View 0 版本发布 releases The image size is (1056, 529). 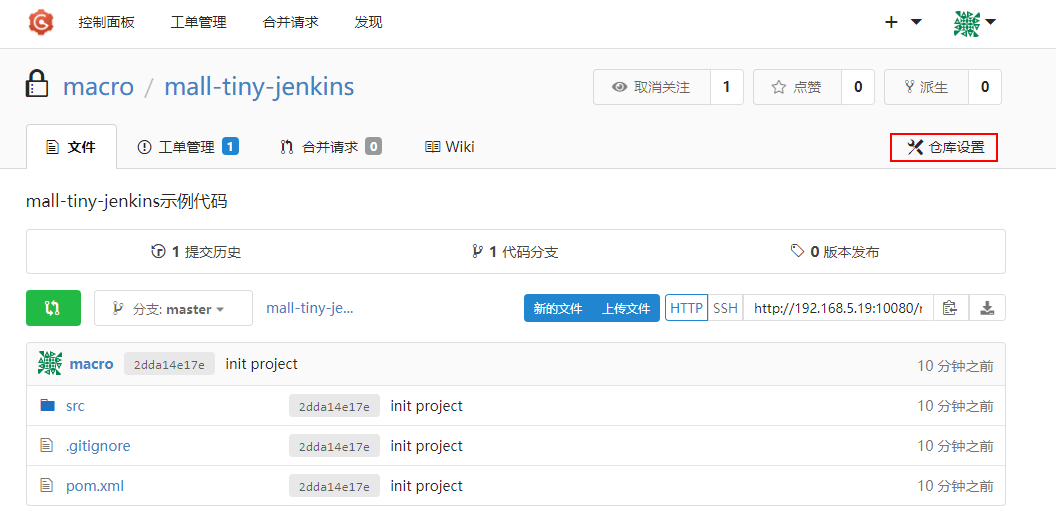[834, 251]
